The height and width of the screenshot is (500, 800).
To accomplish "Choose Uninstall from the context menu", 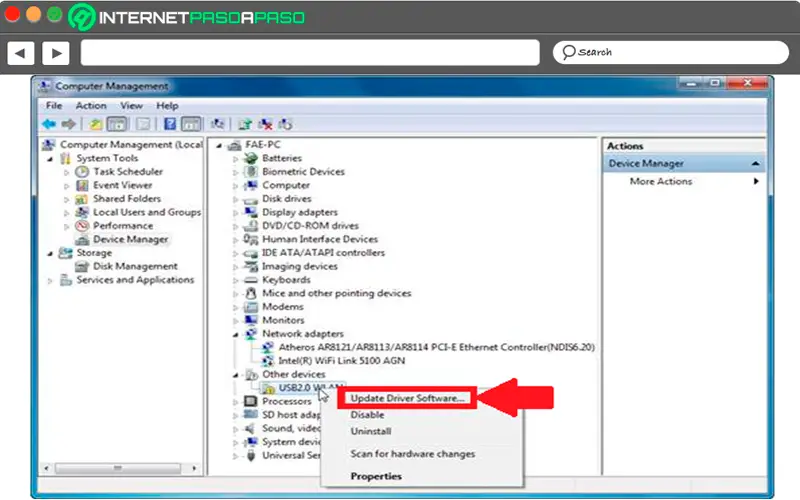I will [x=371, y=431].
